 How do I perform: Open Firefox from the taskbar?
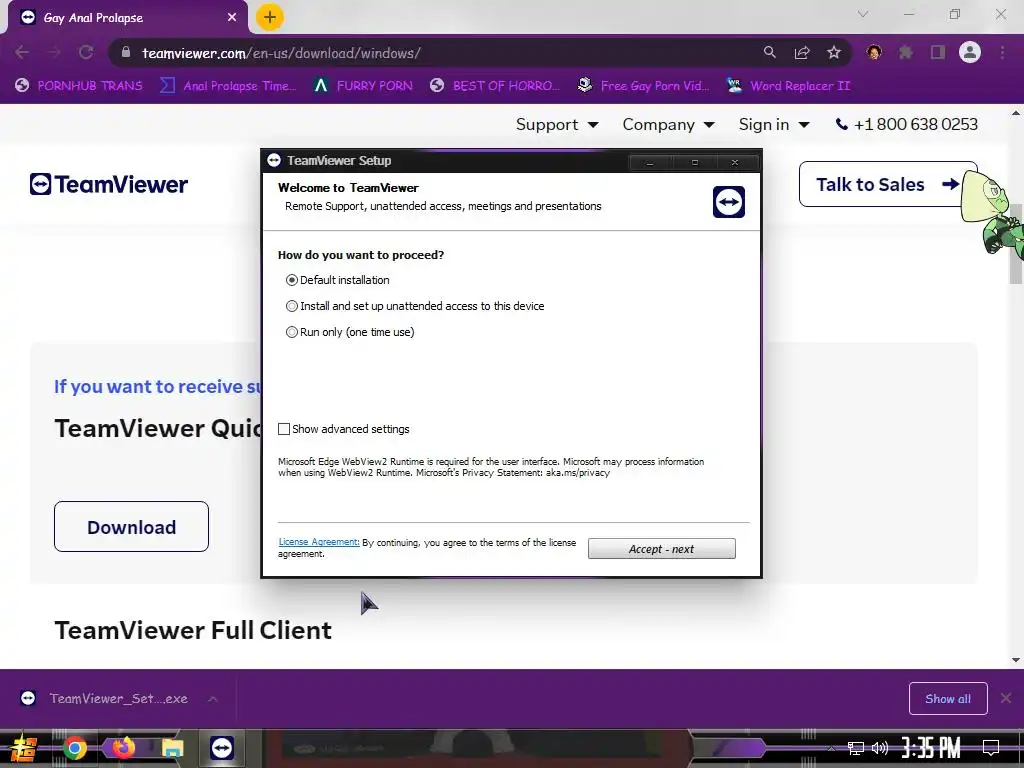[123, 747]
